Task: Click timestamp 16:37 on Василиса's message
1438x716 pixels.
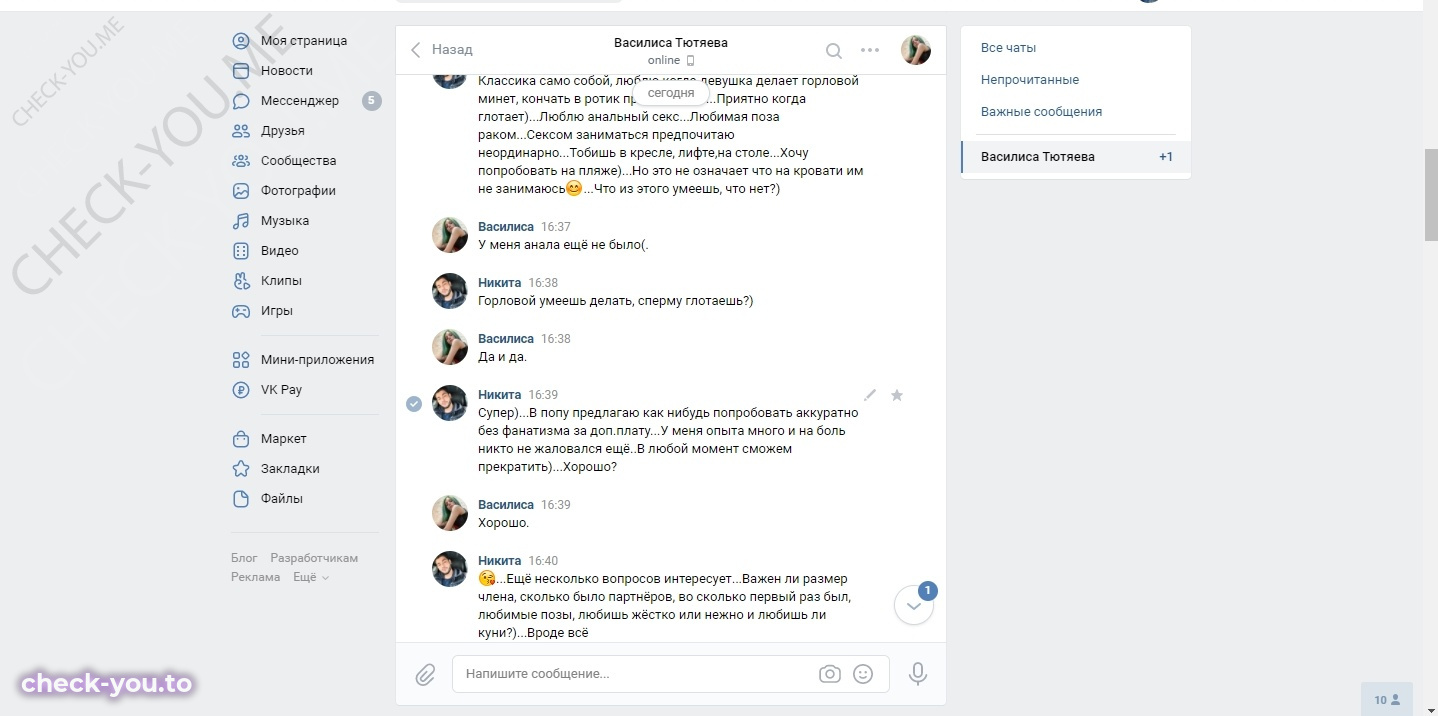Action: [556, 227]
